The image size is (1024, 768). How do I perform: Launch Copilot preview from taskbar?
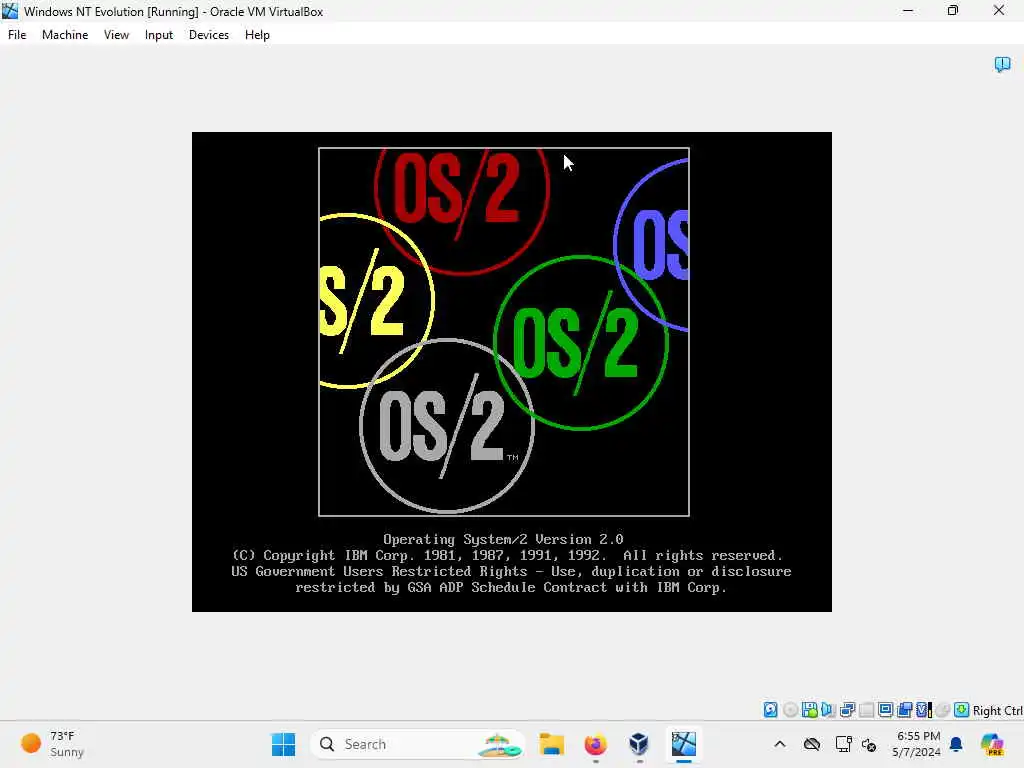point(992,744)
